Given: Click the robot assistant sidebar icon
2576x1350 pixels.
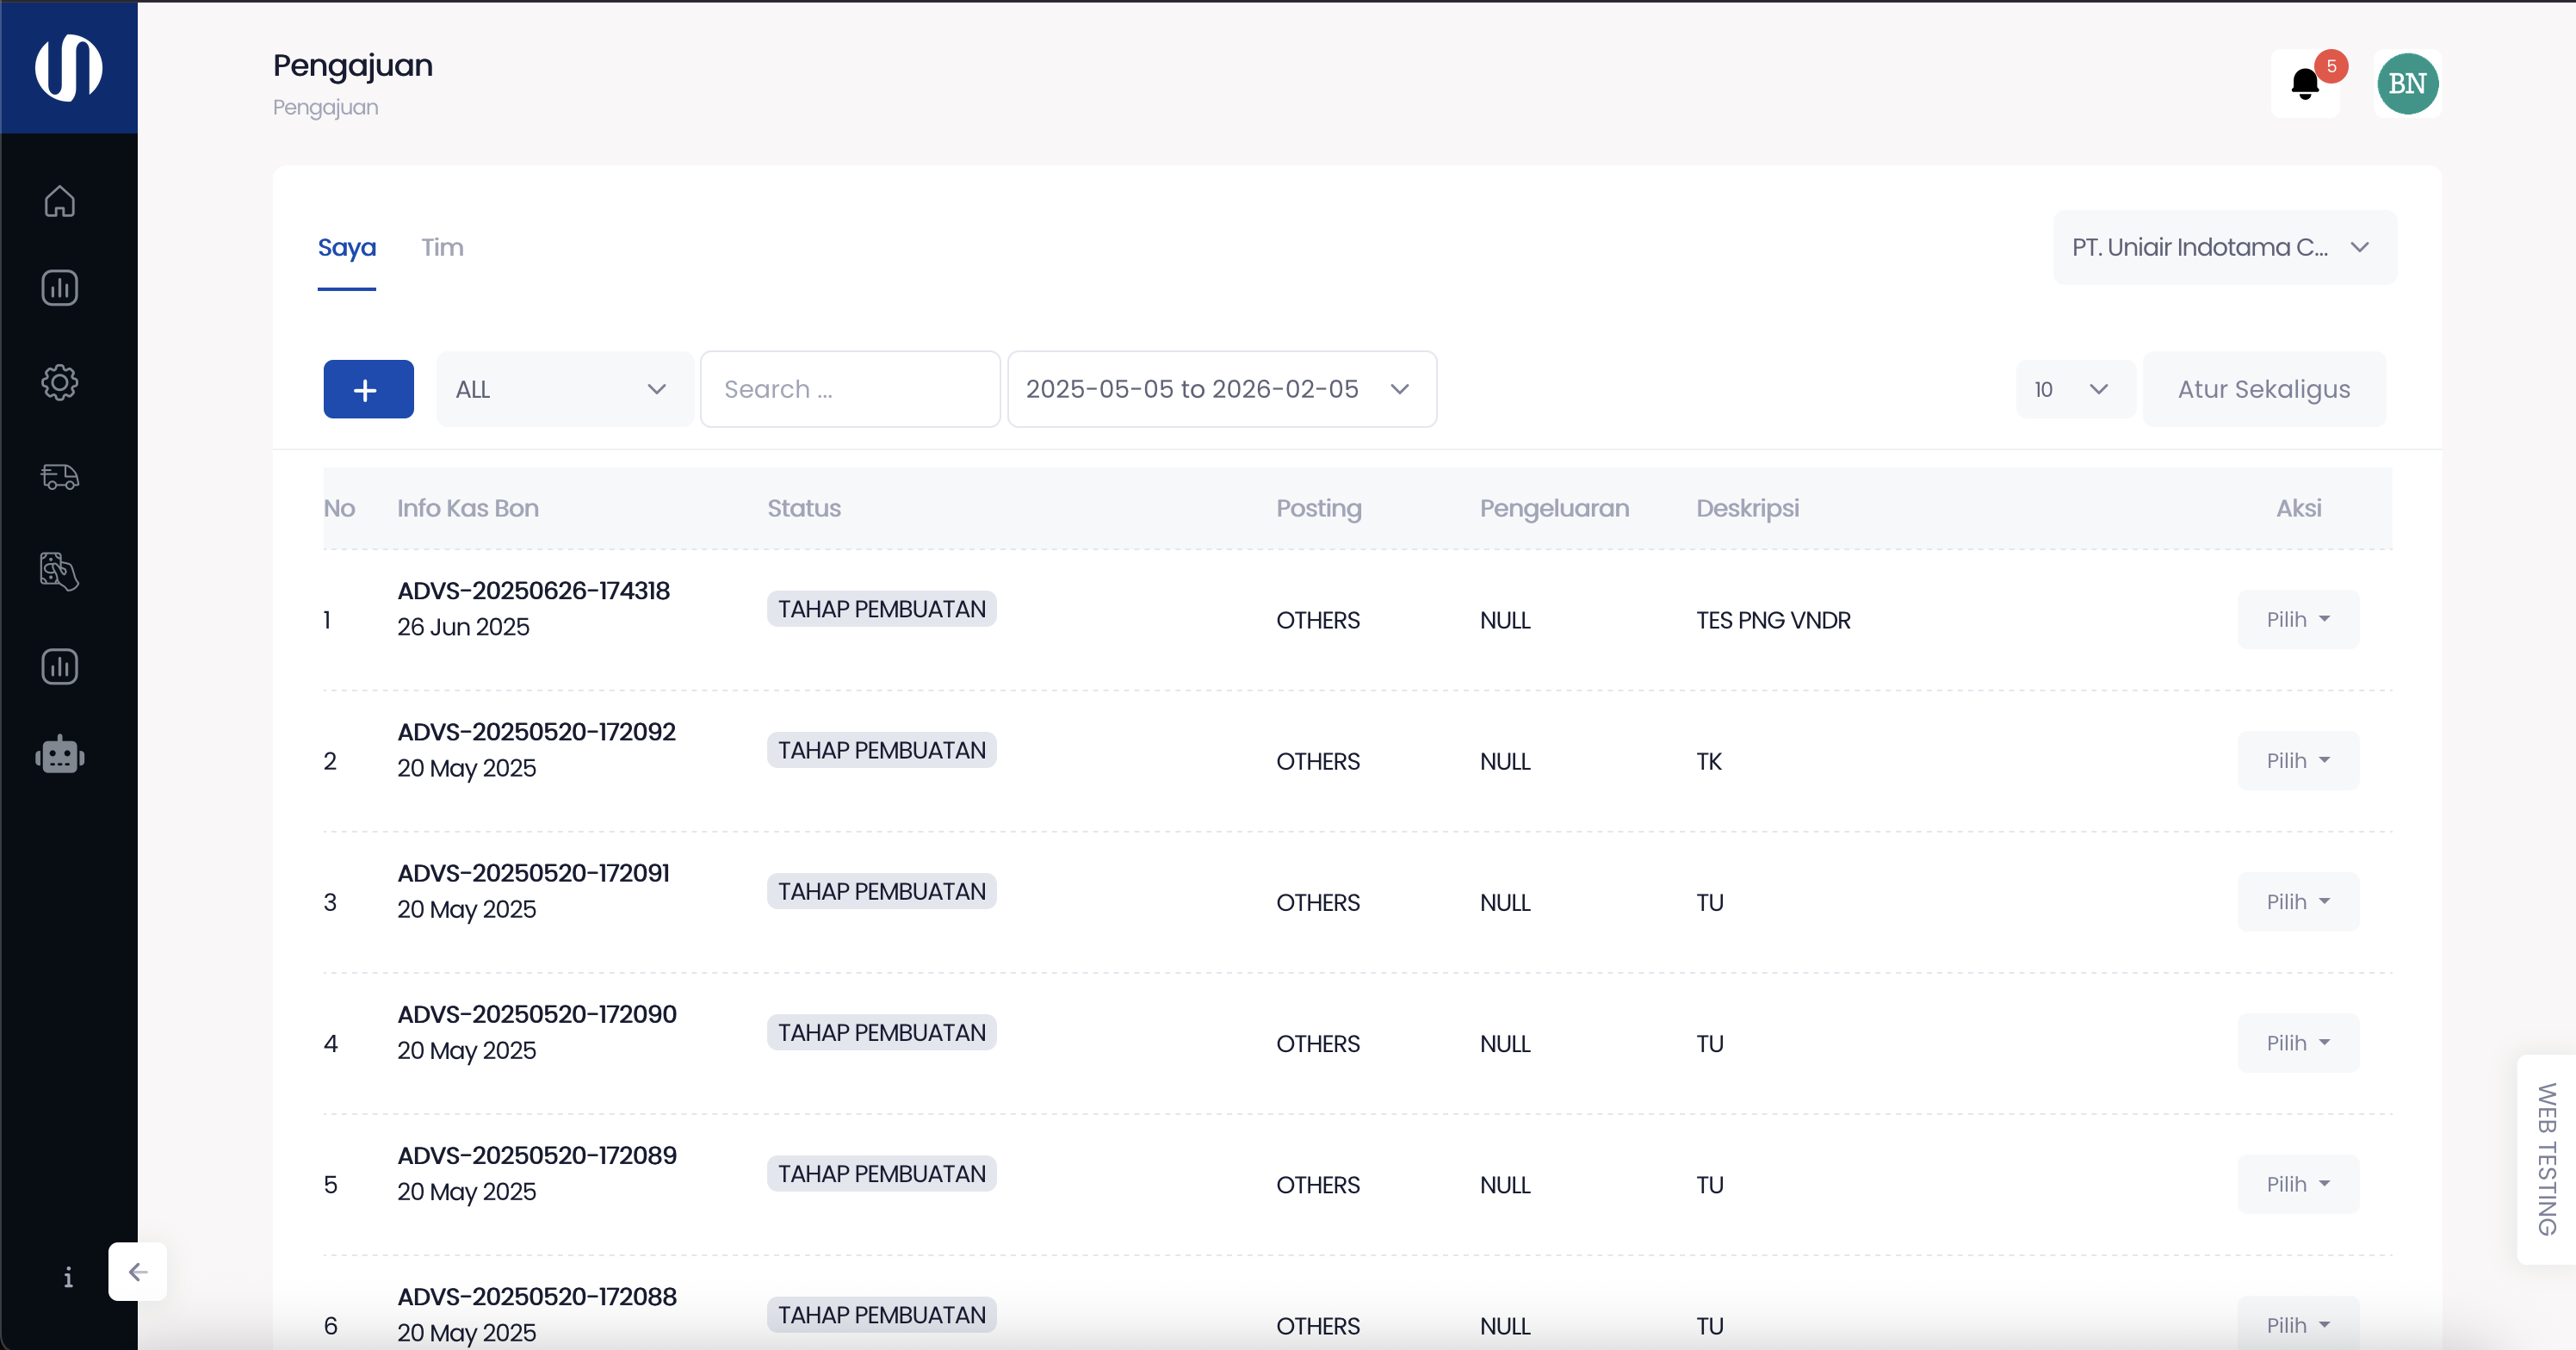Looking at the screenshot, I should [60, 755].
